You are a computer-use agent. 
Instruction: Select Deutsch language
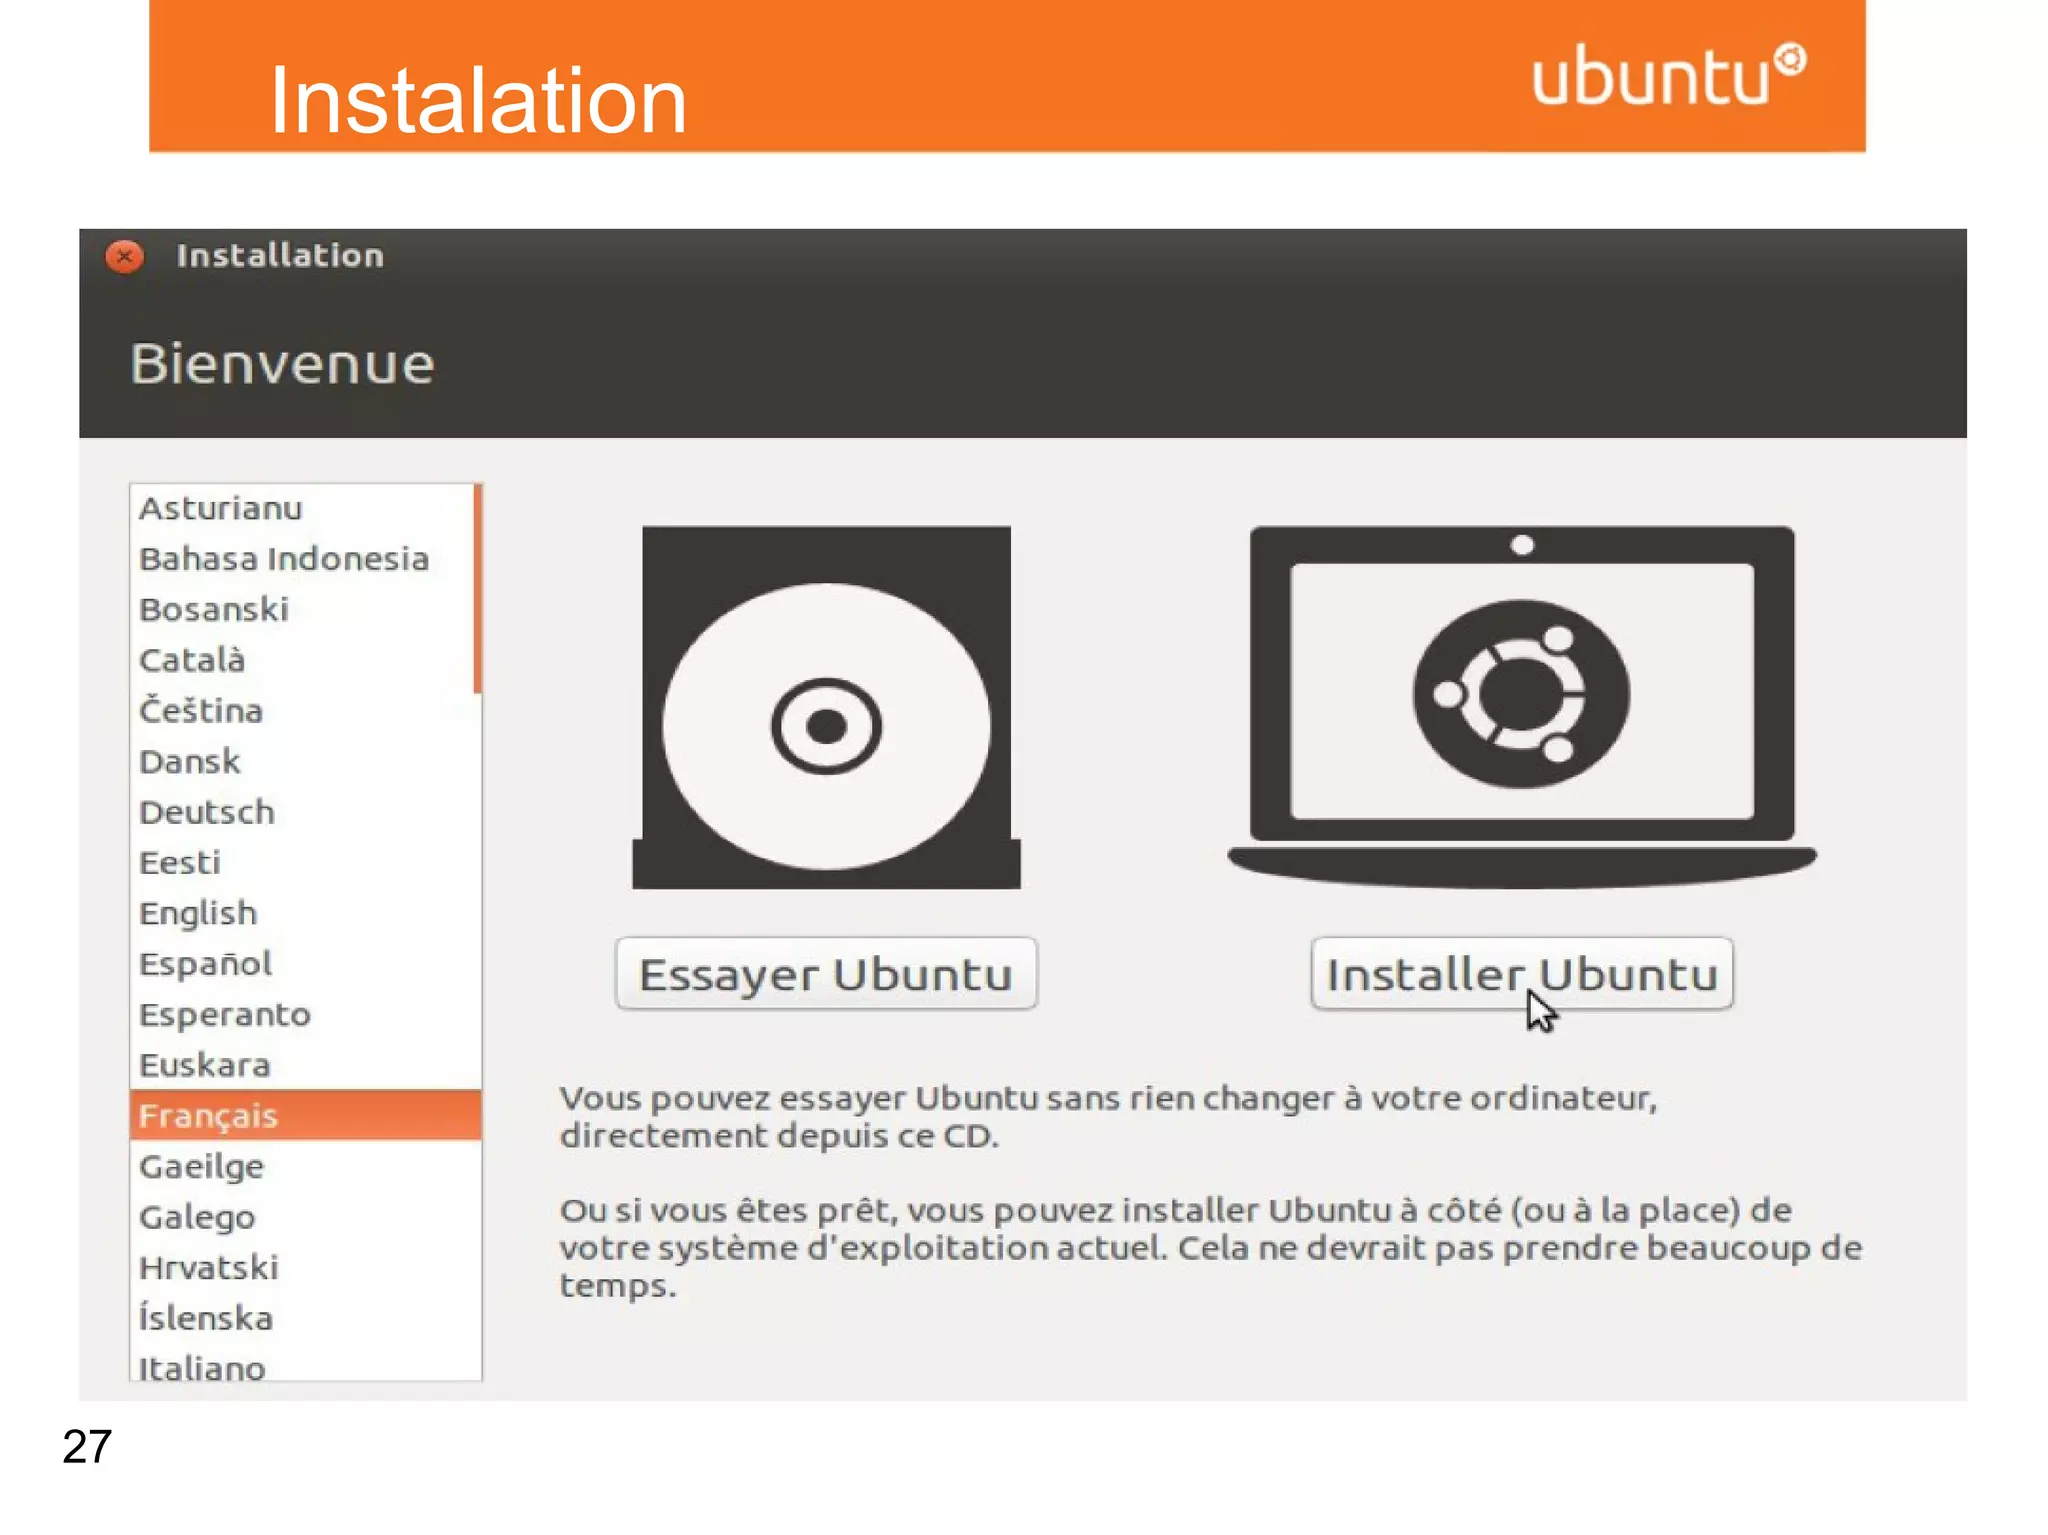pyautogui.click(x=207, y=812)
